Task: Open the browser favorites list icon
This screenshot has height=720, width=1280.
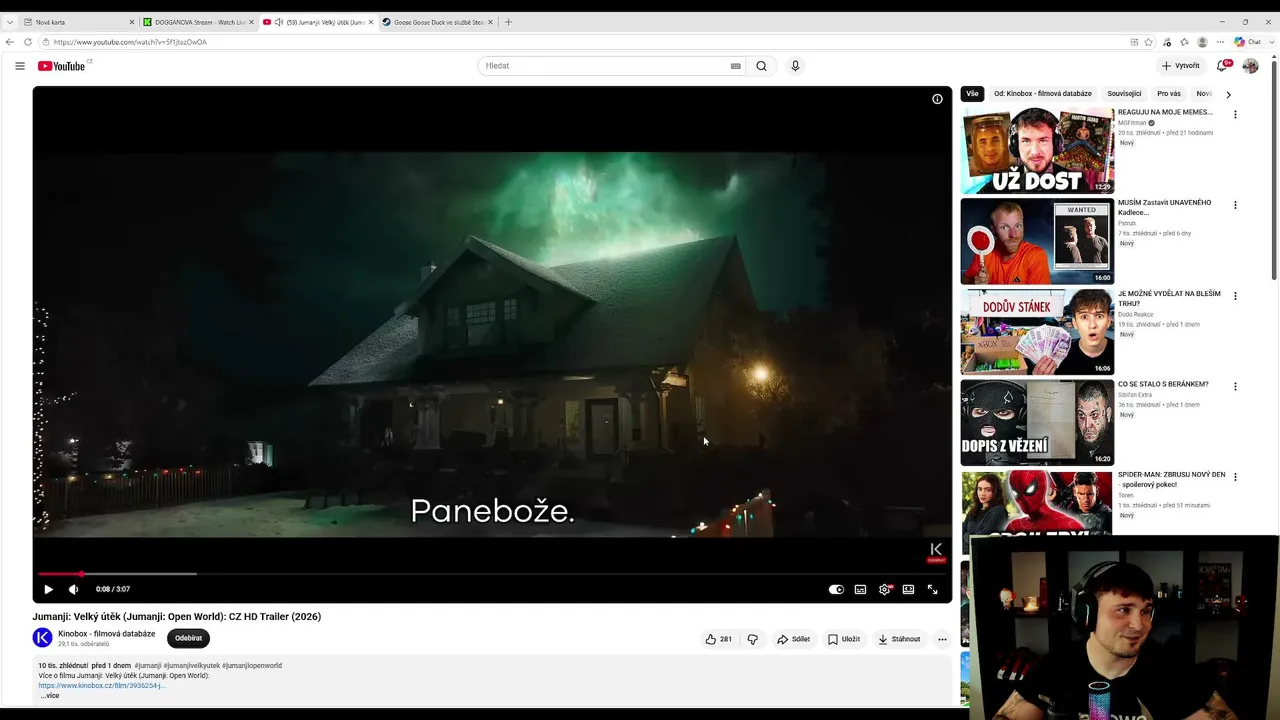Action: coord(1184,42)
